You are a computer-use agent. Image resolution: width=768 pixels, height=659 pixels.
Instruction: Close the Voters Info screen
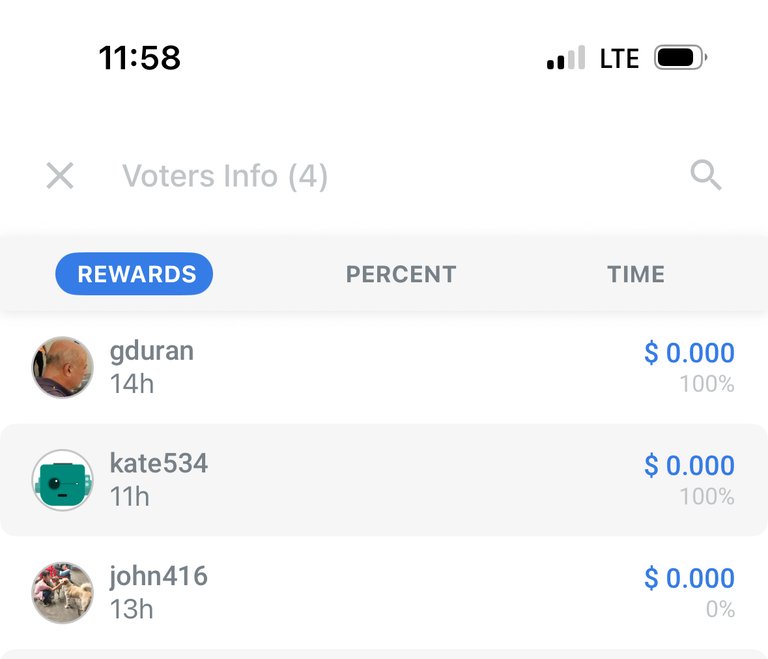point(60,176)
